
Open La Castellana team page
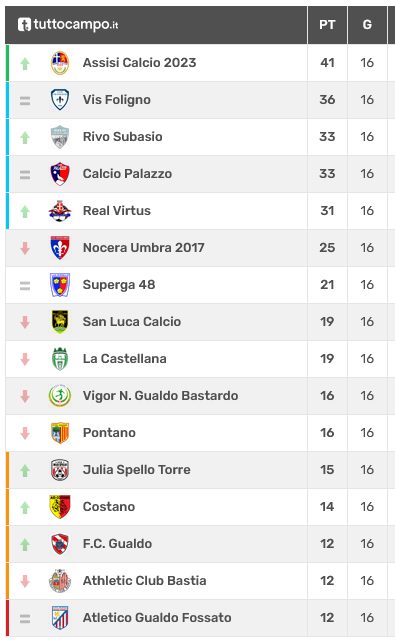pyautogui.click(x=124, y=359)
